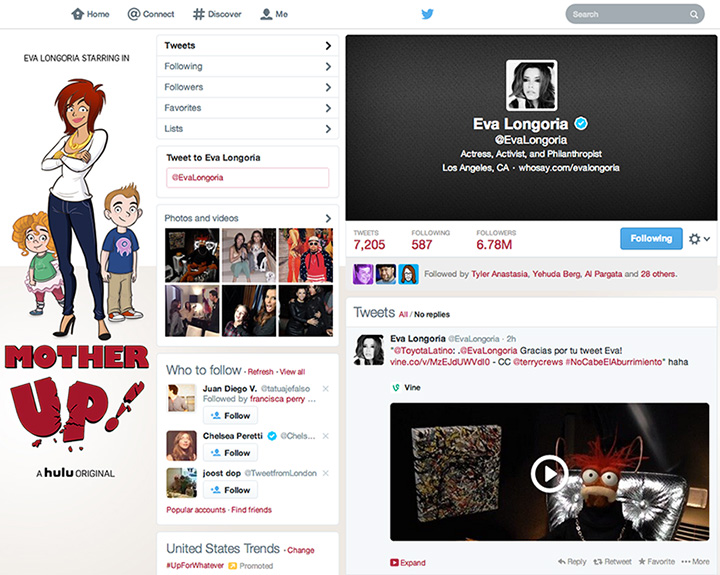
Task: Retweet Eva Longoria's tweet
Action: [612, 562]
